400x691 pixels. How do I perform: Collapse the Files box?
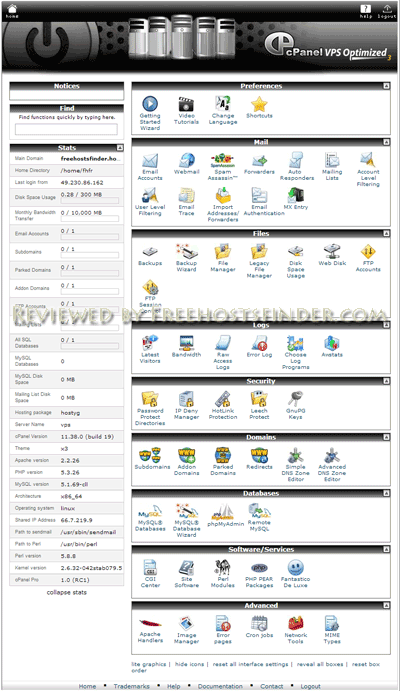(386, 233)
